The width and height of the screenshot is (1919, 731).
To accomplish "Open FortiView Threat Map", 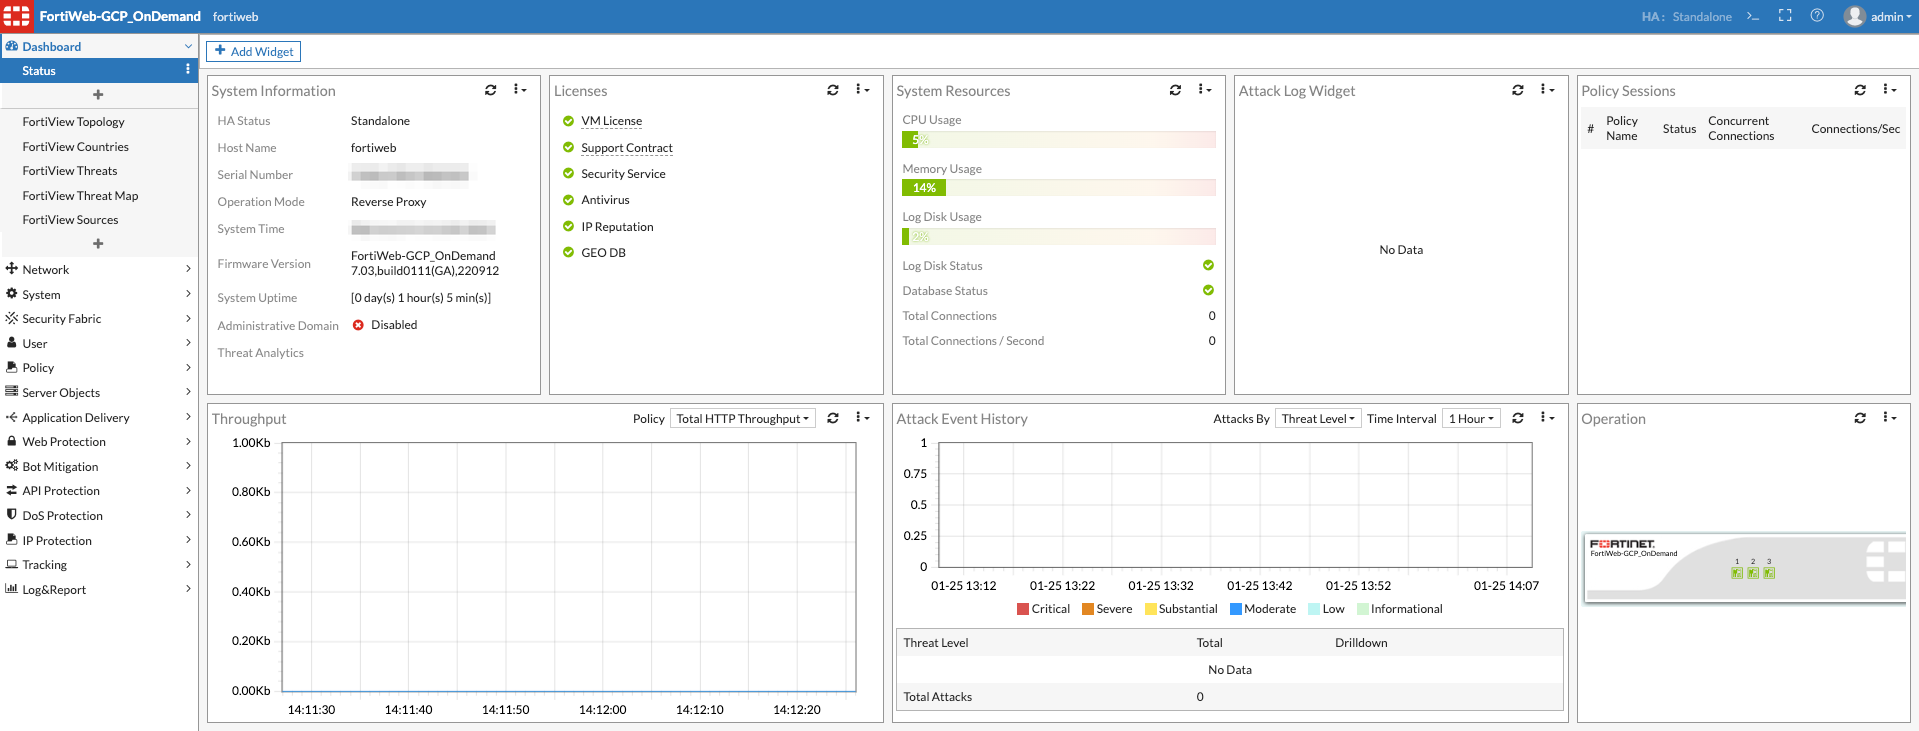I will (80, 196).
